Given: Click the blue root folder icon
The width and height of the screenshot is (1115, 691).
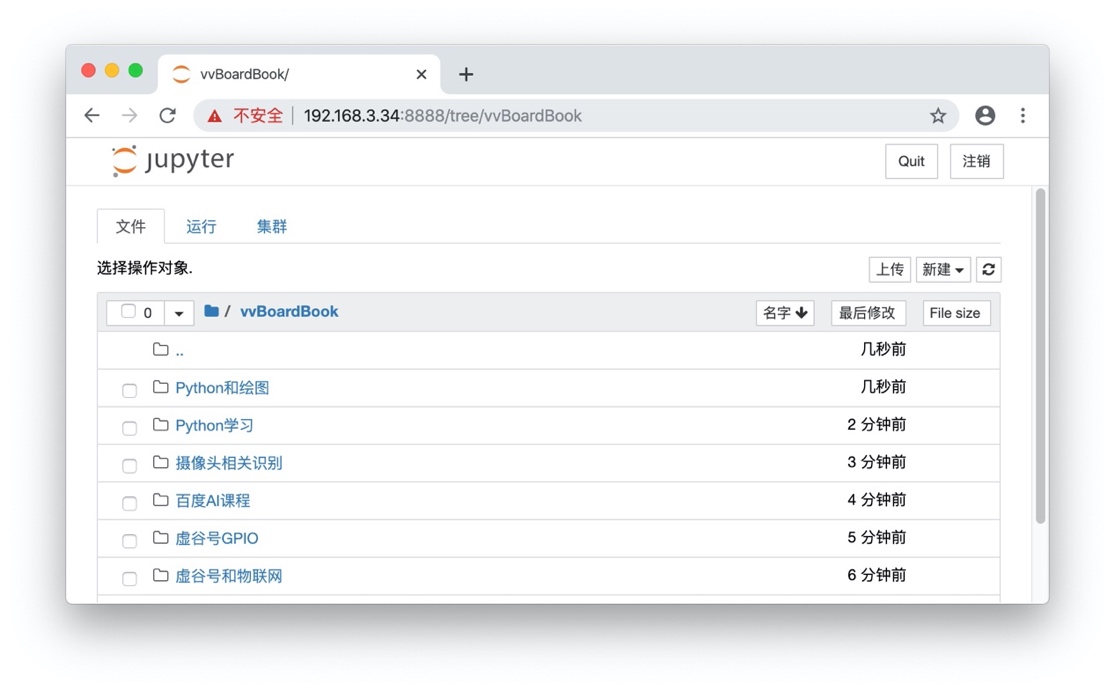Looking at the screenshot, I should coord(211,311).
